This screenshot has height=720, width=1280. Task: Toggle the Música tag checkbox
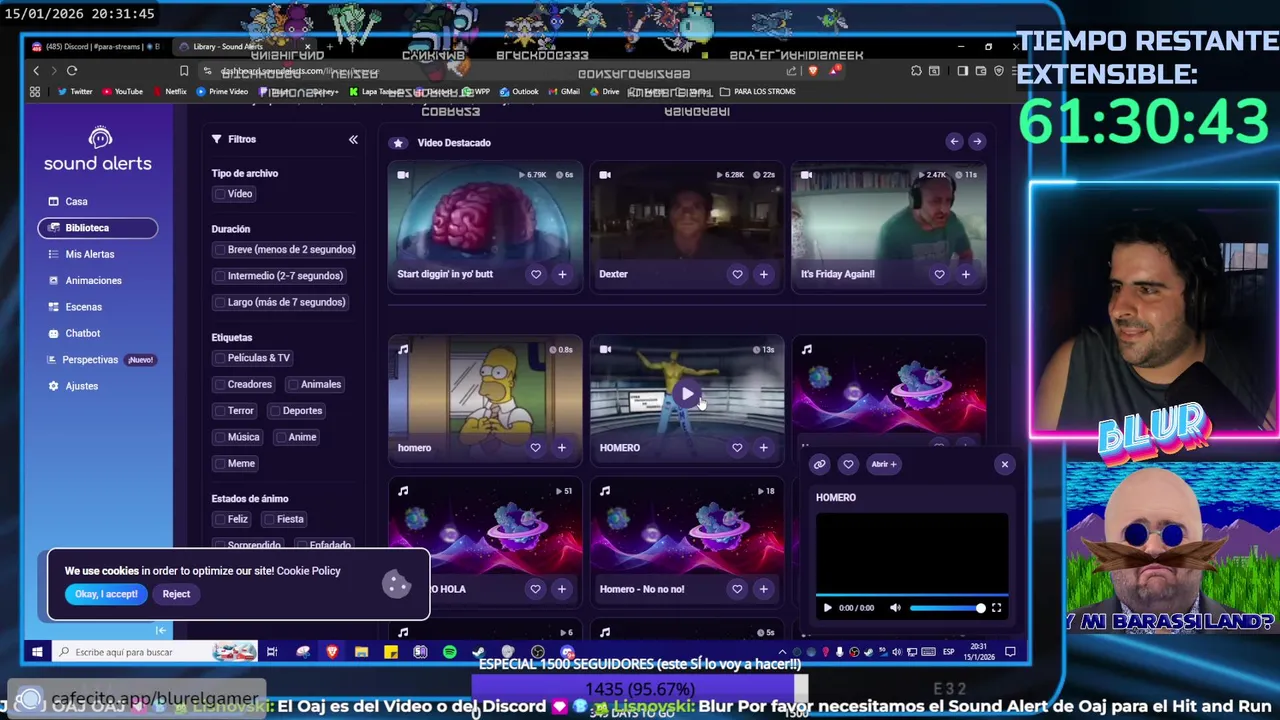pos(220,437)
